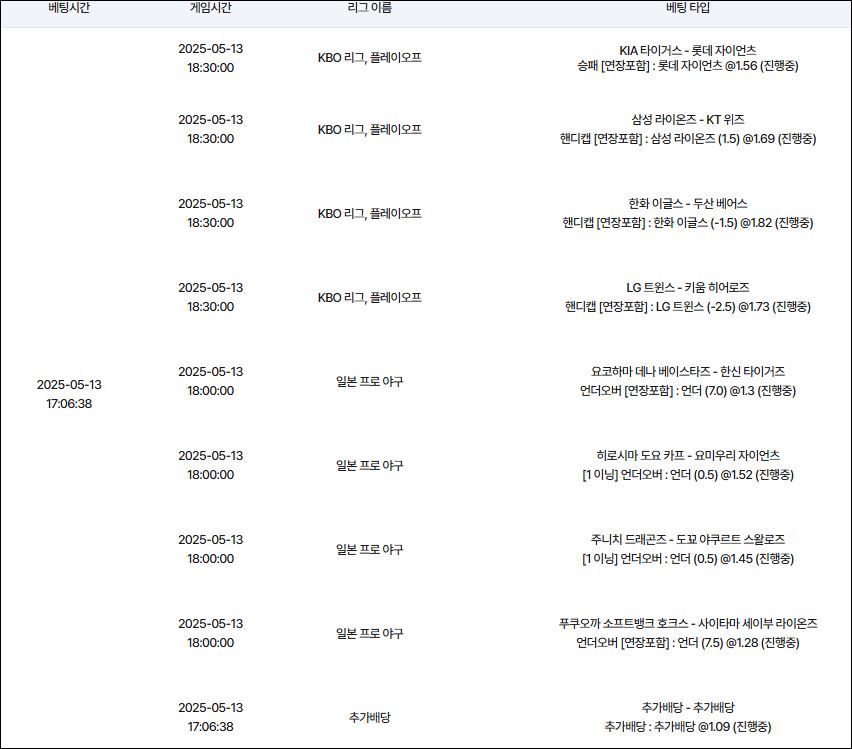Click the 리그 이름 column header
The height and width of the screenshot is (749, 852).
(x=369, y=8)
